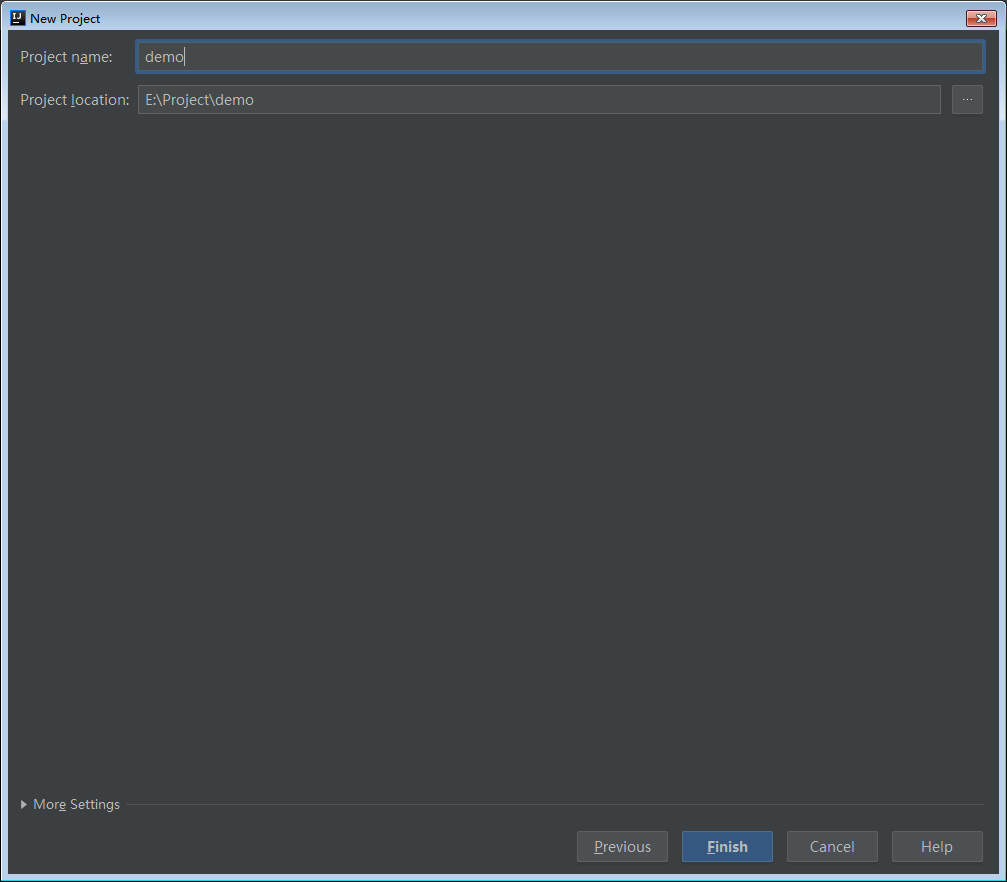Image resolution: width=1007 pixels, height=882 pixels.
Task: Click Finish to create the project
Action: [727, 846]
